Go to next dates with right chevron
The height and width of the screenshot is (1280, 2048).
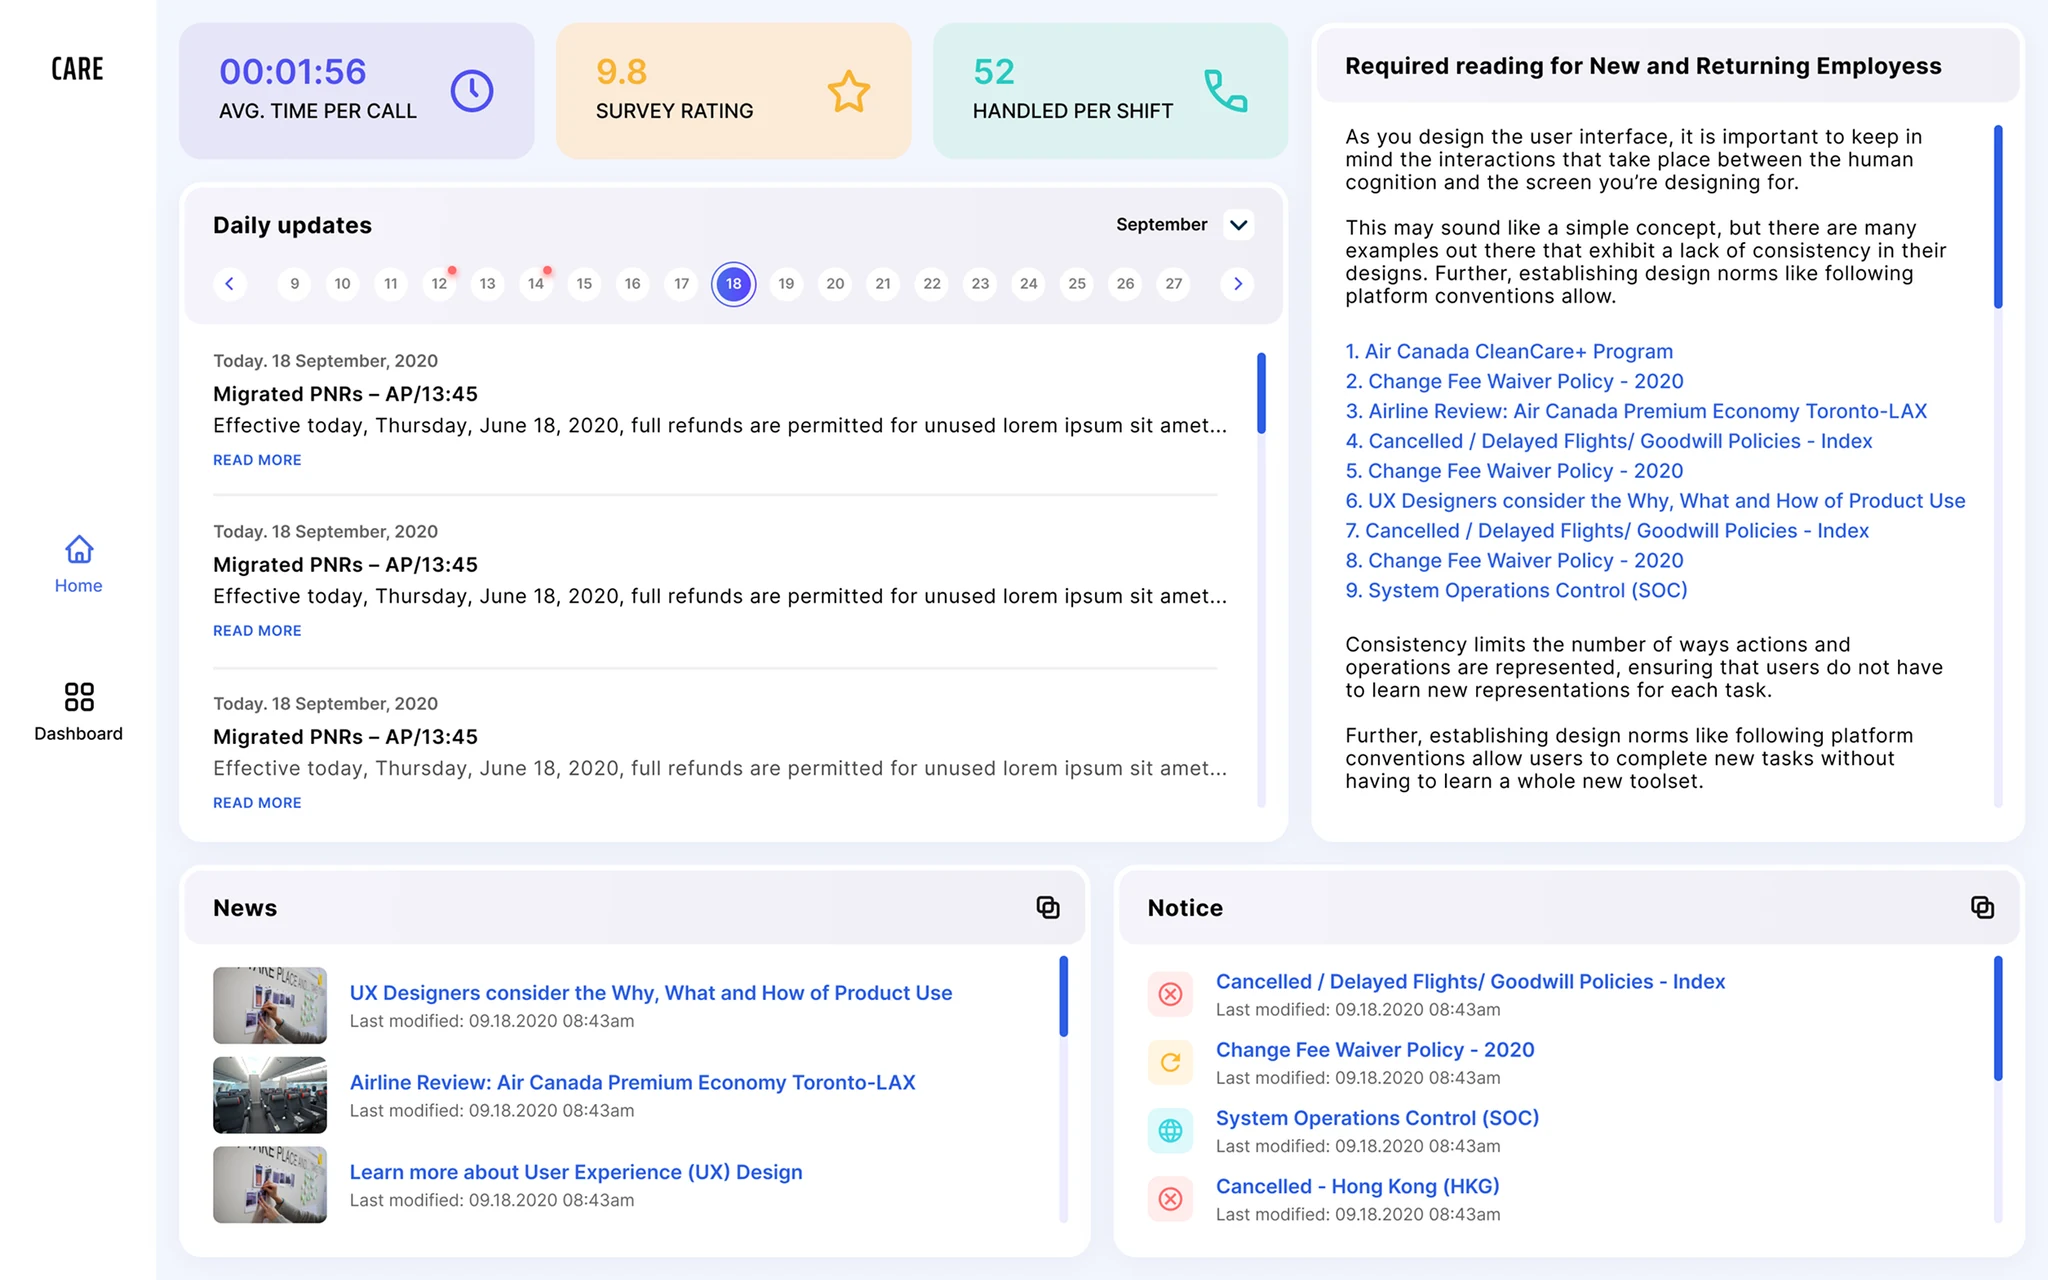click(x=1238, y=284)
